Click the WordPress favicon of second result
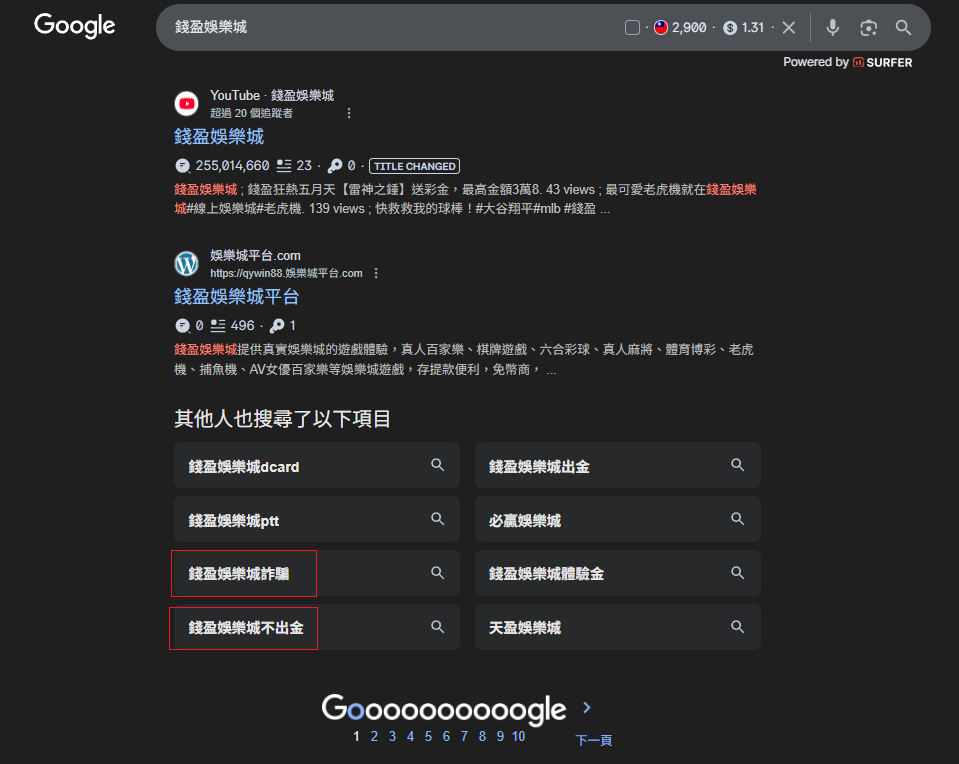This screenshot has width=959, height=764. 187,264
